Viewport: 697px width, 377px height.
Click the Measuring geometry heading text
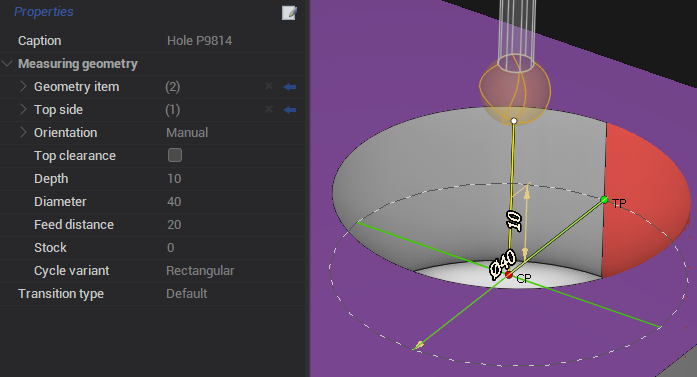(78, 64)
